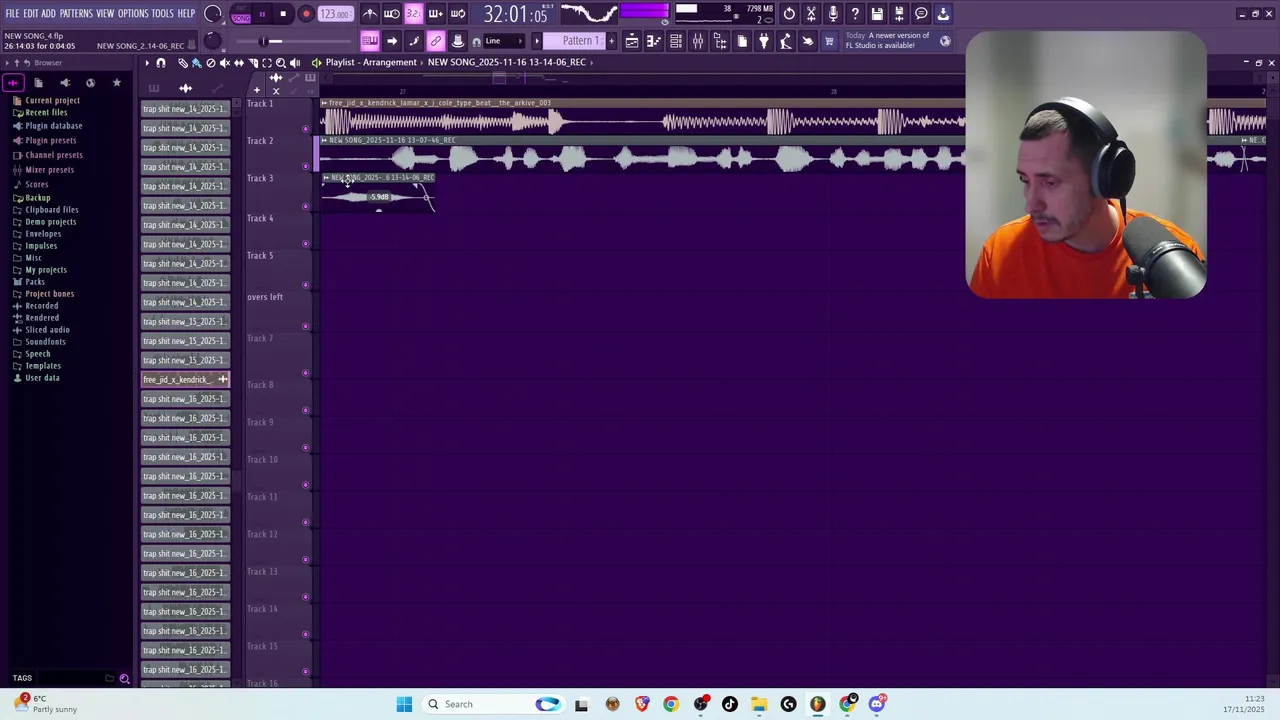
Task: Pause playback with the pause button
Action: pos(262,14)
